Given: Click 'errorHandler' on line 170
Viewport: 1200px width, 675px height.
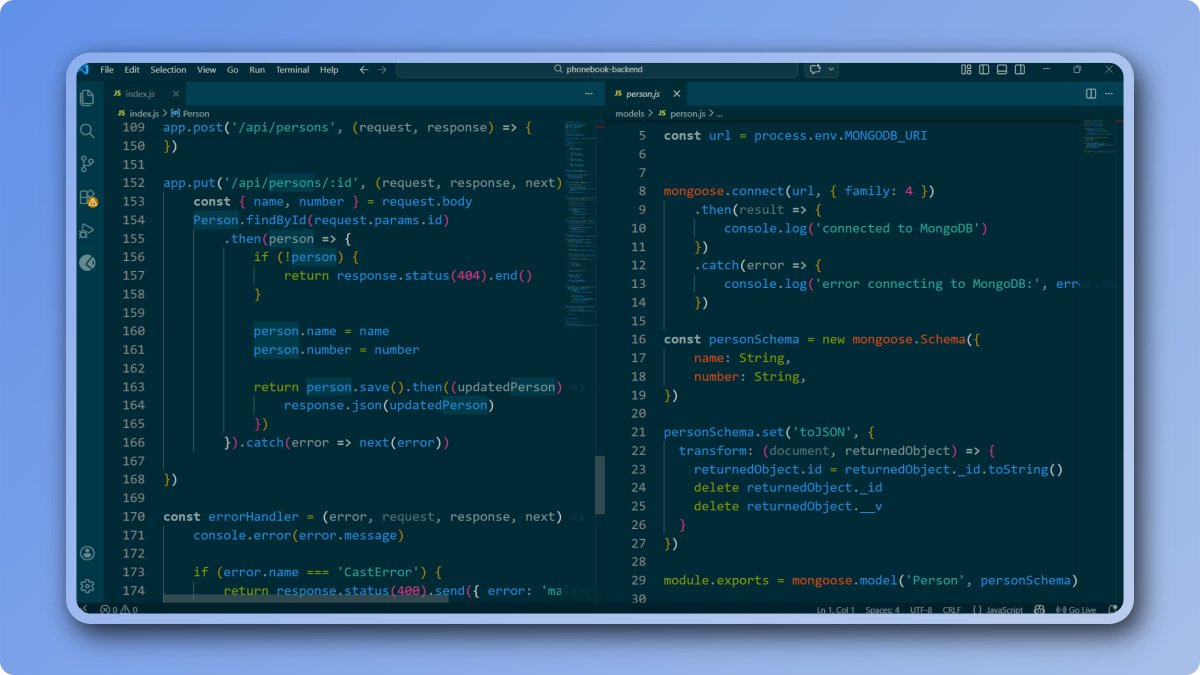Looking at the screenshot, I should click(x=253, y=517).
